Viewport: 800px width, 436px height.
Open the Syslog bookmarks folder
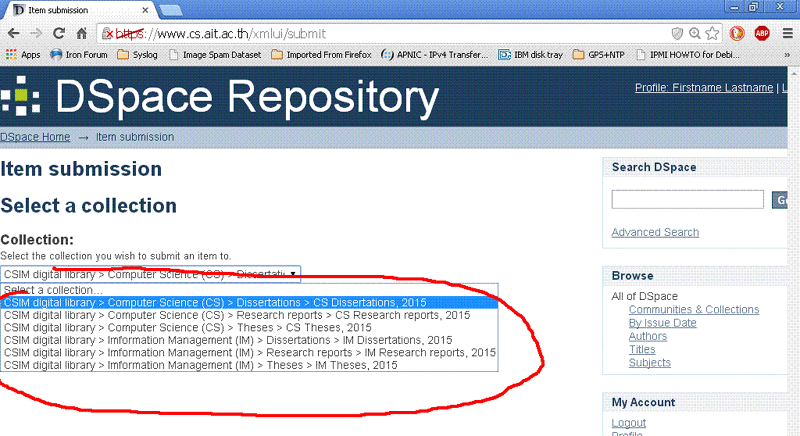pyautogui.click(x=137, y=55)
